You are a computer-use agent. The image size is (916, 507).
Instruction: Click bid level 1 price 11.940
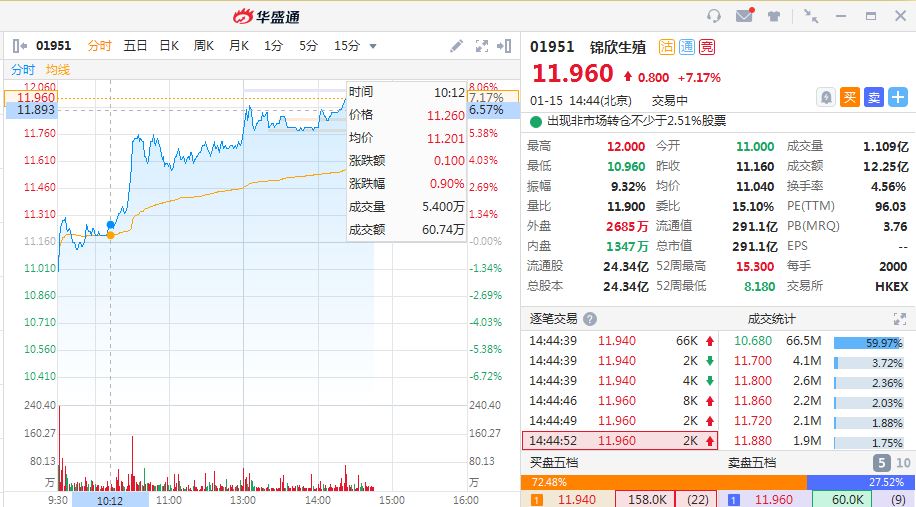pyautogui.click(x=577, y=499)
